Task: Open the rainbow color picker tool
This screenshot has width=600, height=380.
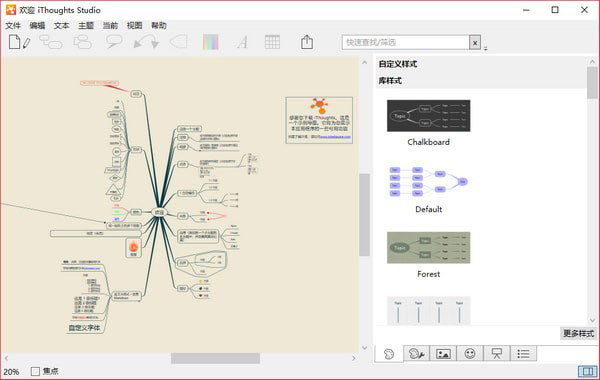Action: click(210, 42)
